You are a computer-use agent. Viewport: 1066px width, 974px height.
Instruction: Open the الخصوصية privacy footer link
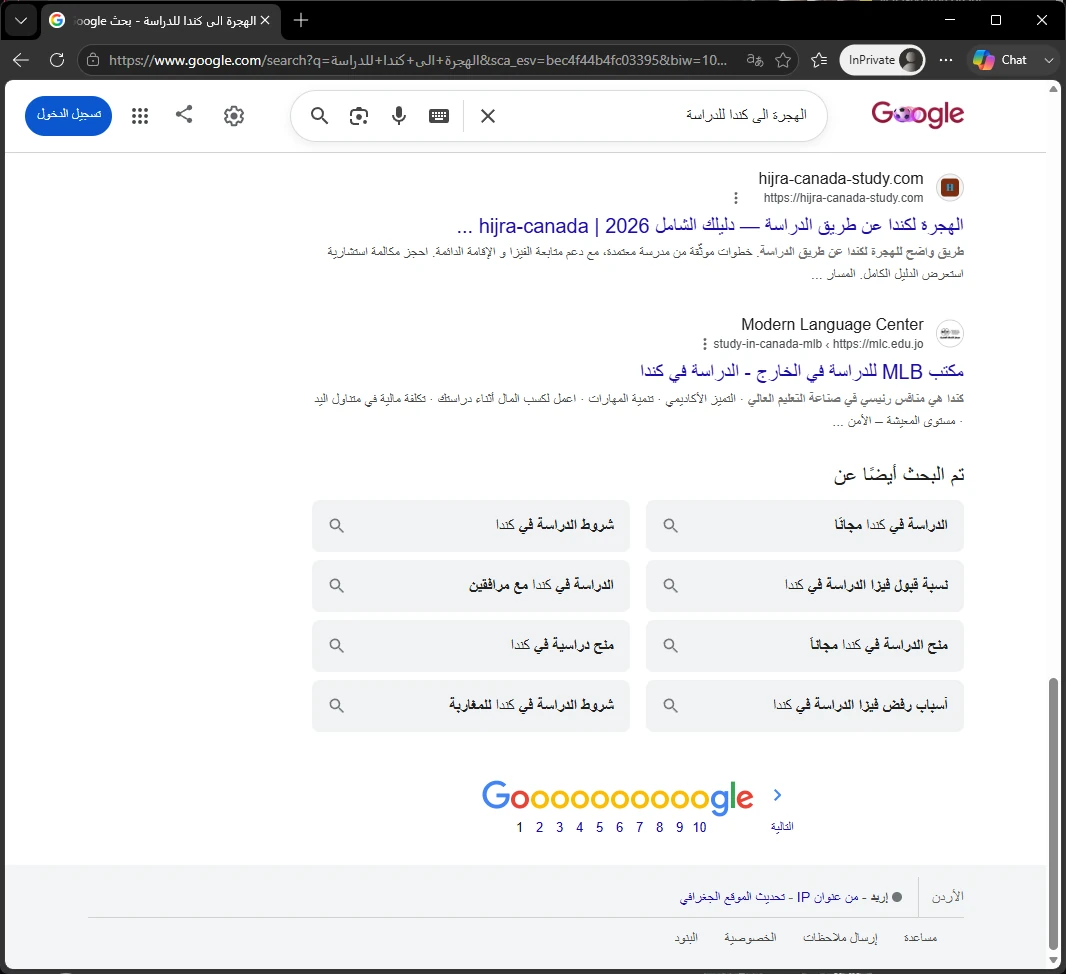click(750, 938)
